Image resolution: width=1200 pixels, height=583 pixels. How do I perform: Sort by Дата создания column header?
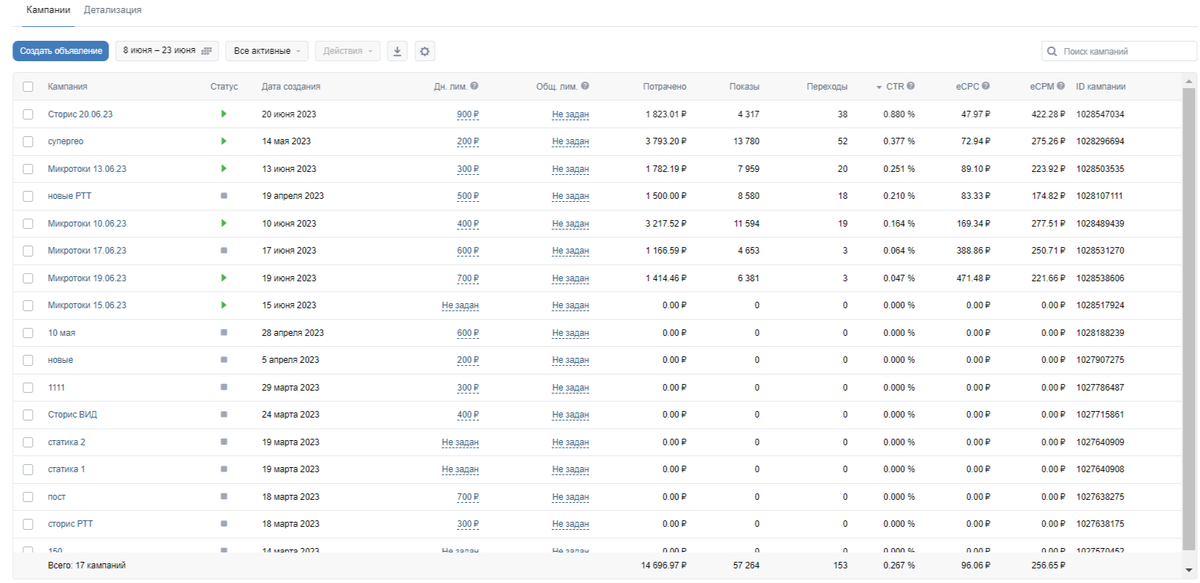click(291, 87)
